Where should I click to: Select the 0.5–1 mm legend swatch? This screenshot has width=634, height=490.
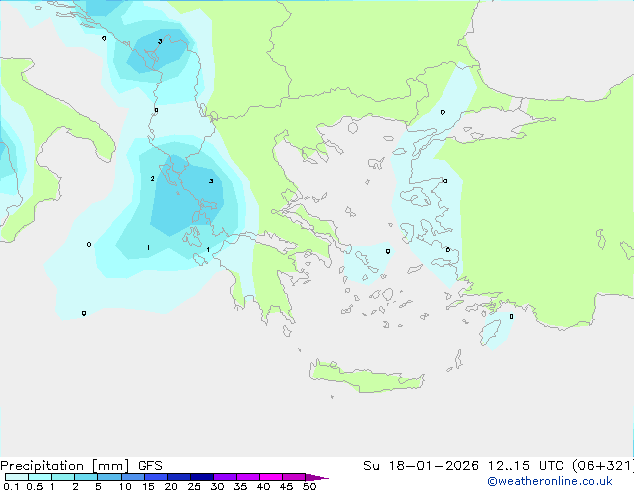[40, 477]
